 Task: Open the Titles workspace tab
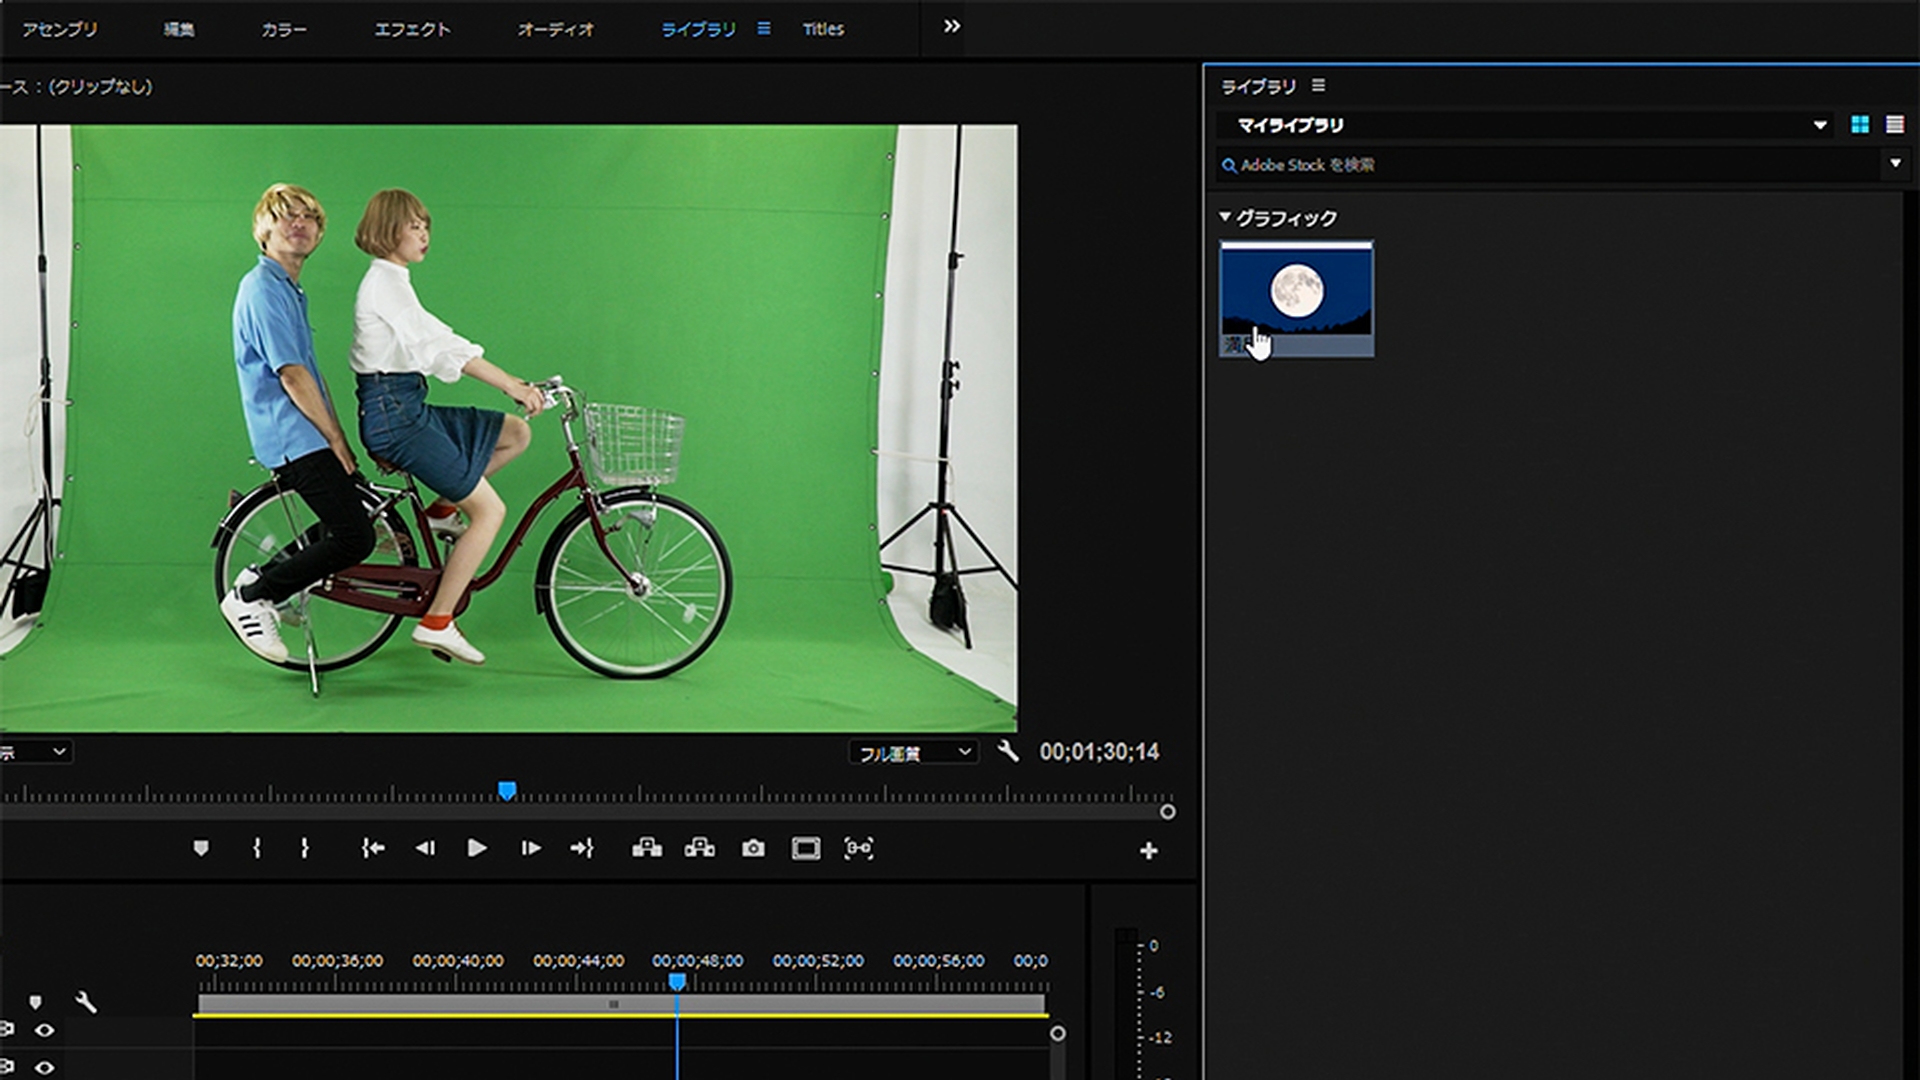[823, 29]
